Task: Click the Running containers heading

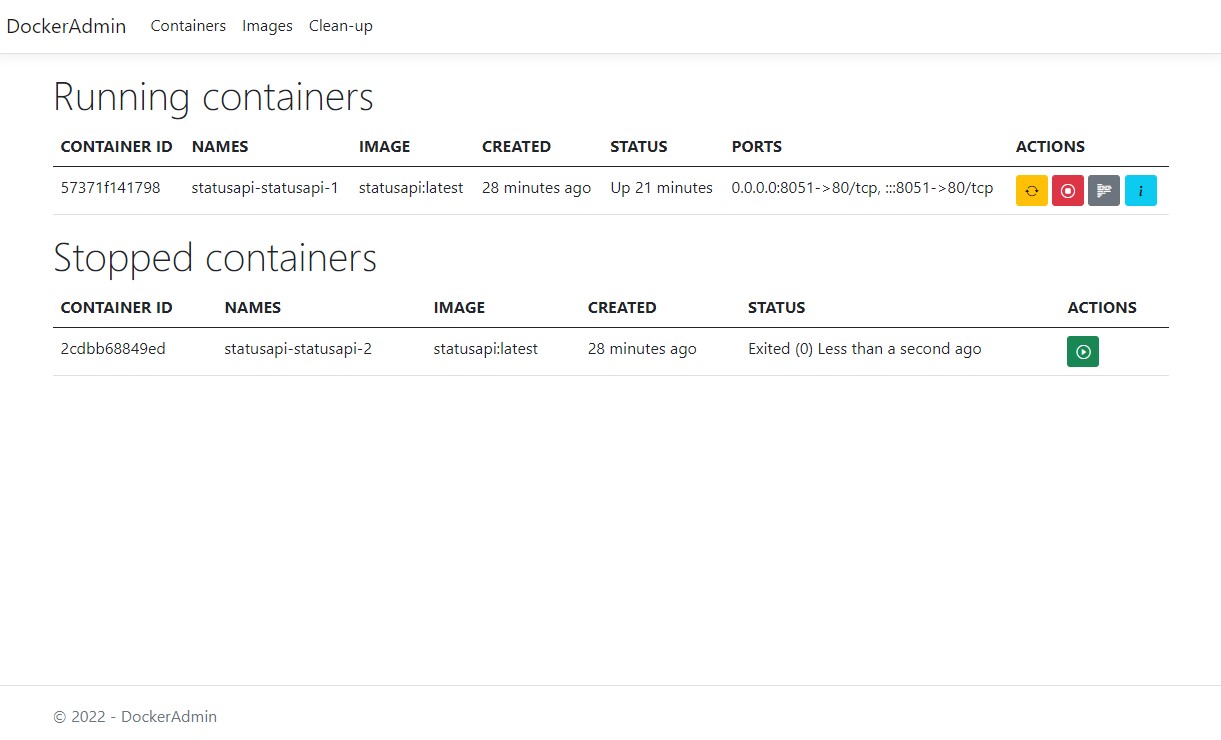Action: (213, 97)
